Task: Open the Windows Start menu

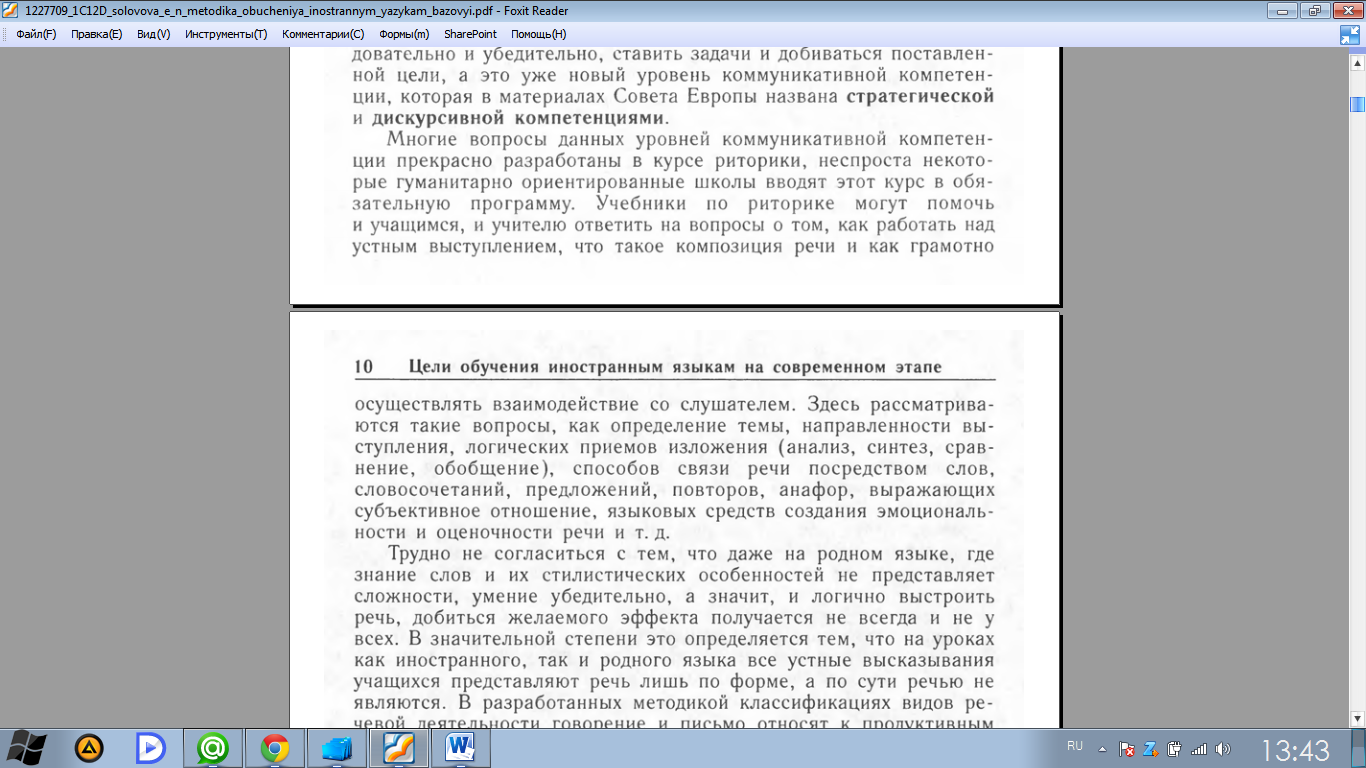Action: (x=27, y=747)
